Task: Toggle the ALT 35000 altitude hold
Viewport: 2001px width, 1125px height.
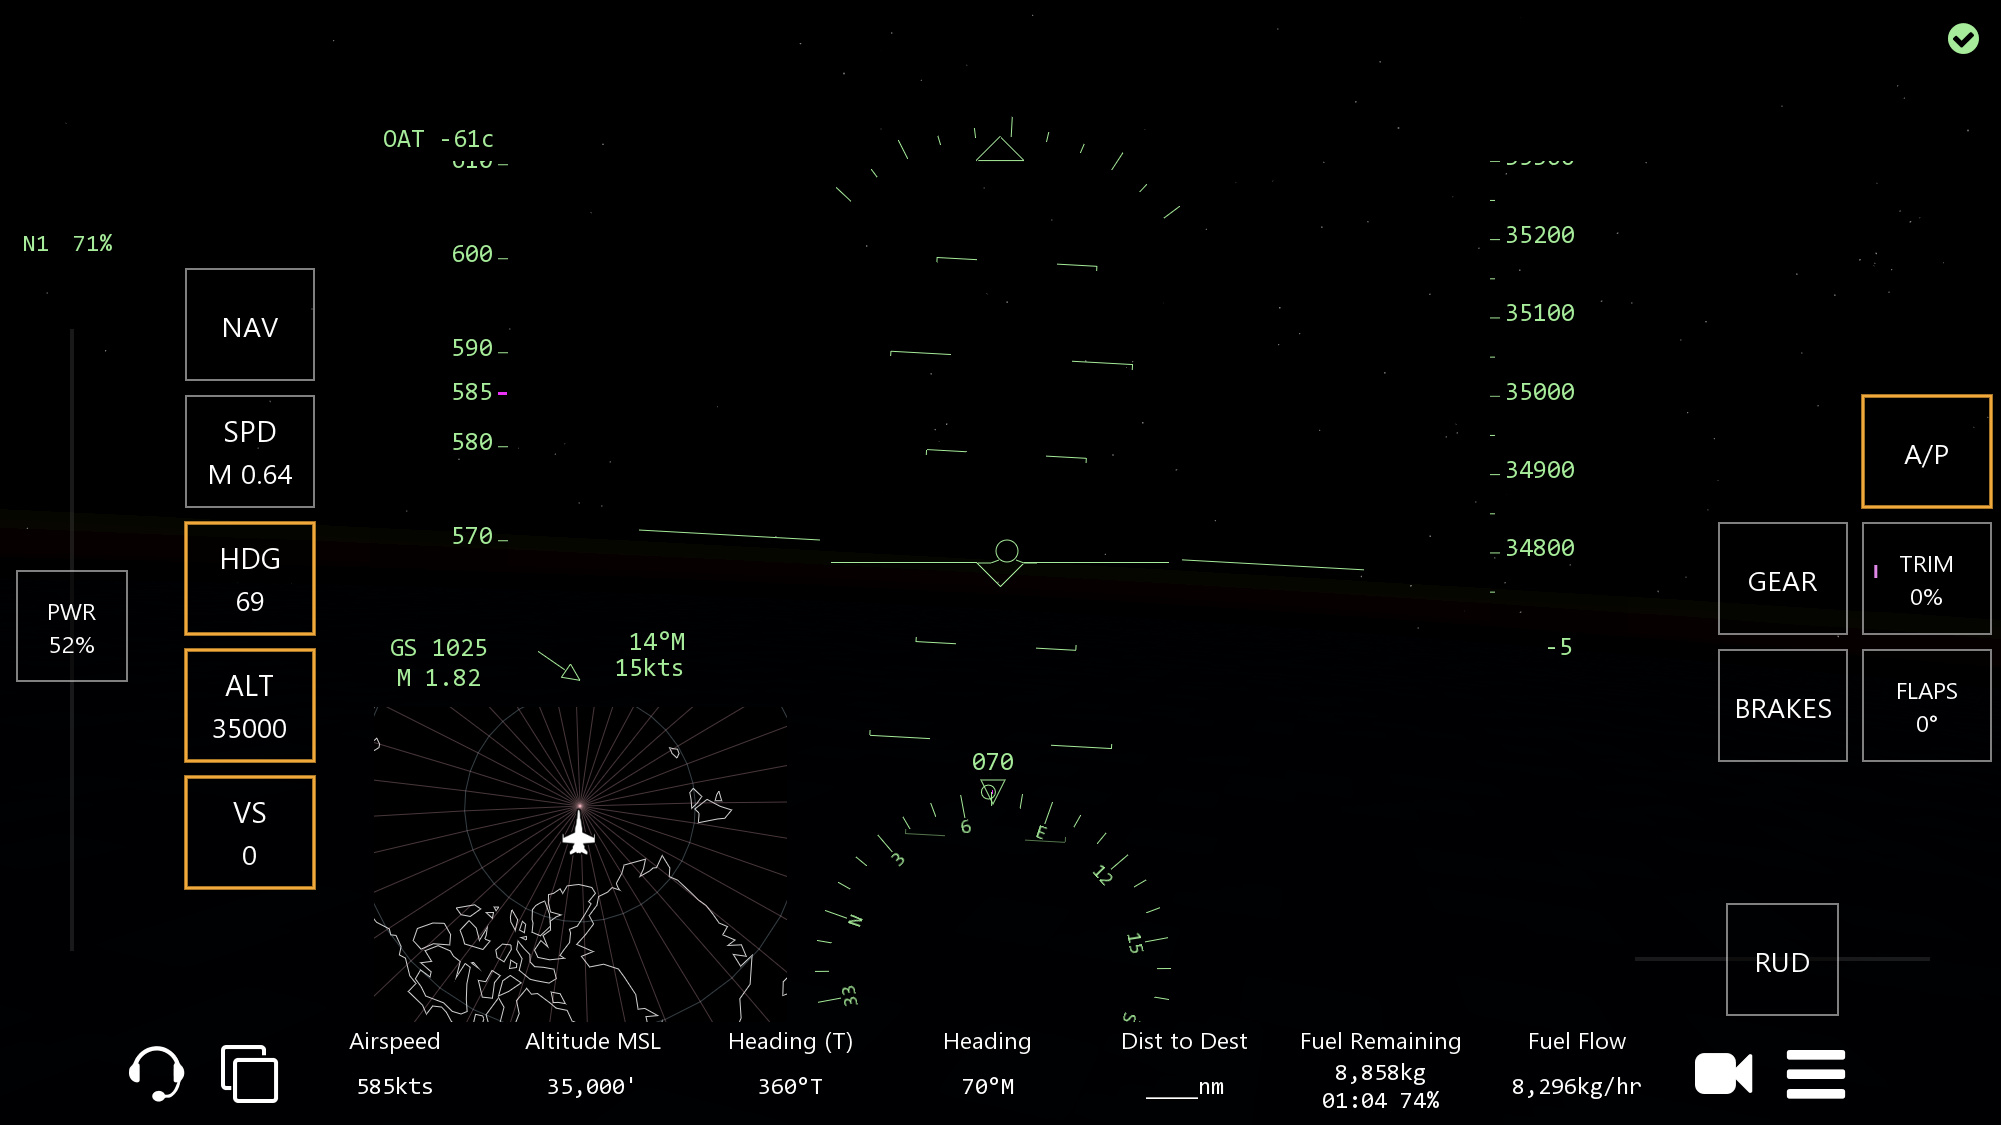Action: [250, 705]
